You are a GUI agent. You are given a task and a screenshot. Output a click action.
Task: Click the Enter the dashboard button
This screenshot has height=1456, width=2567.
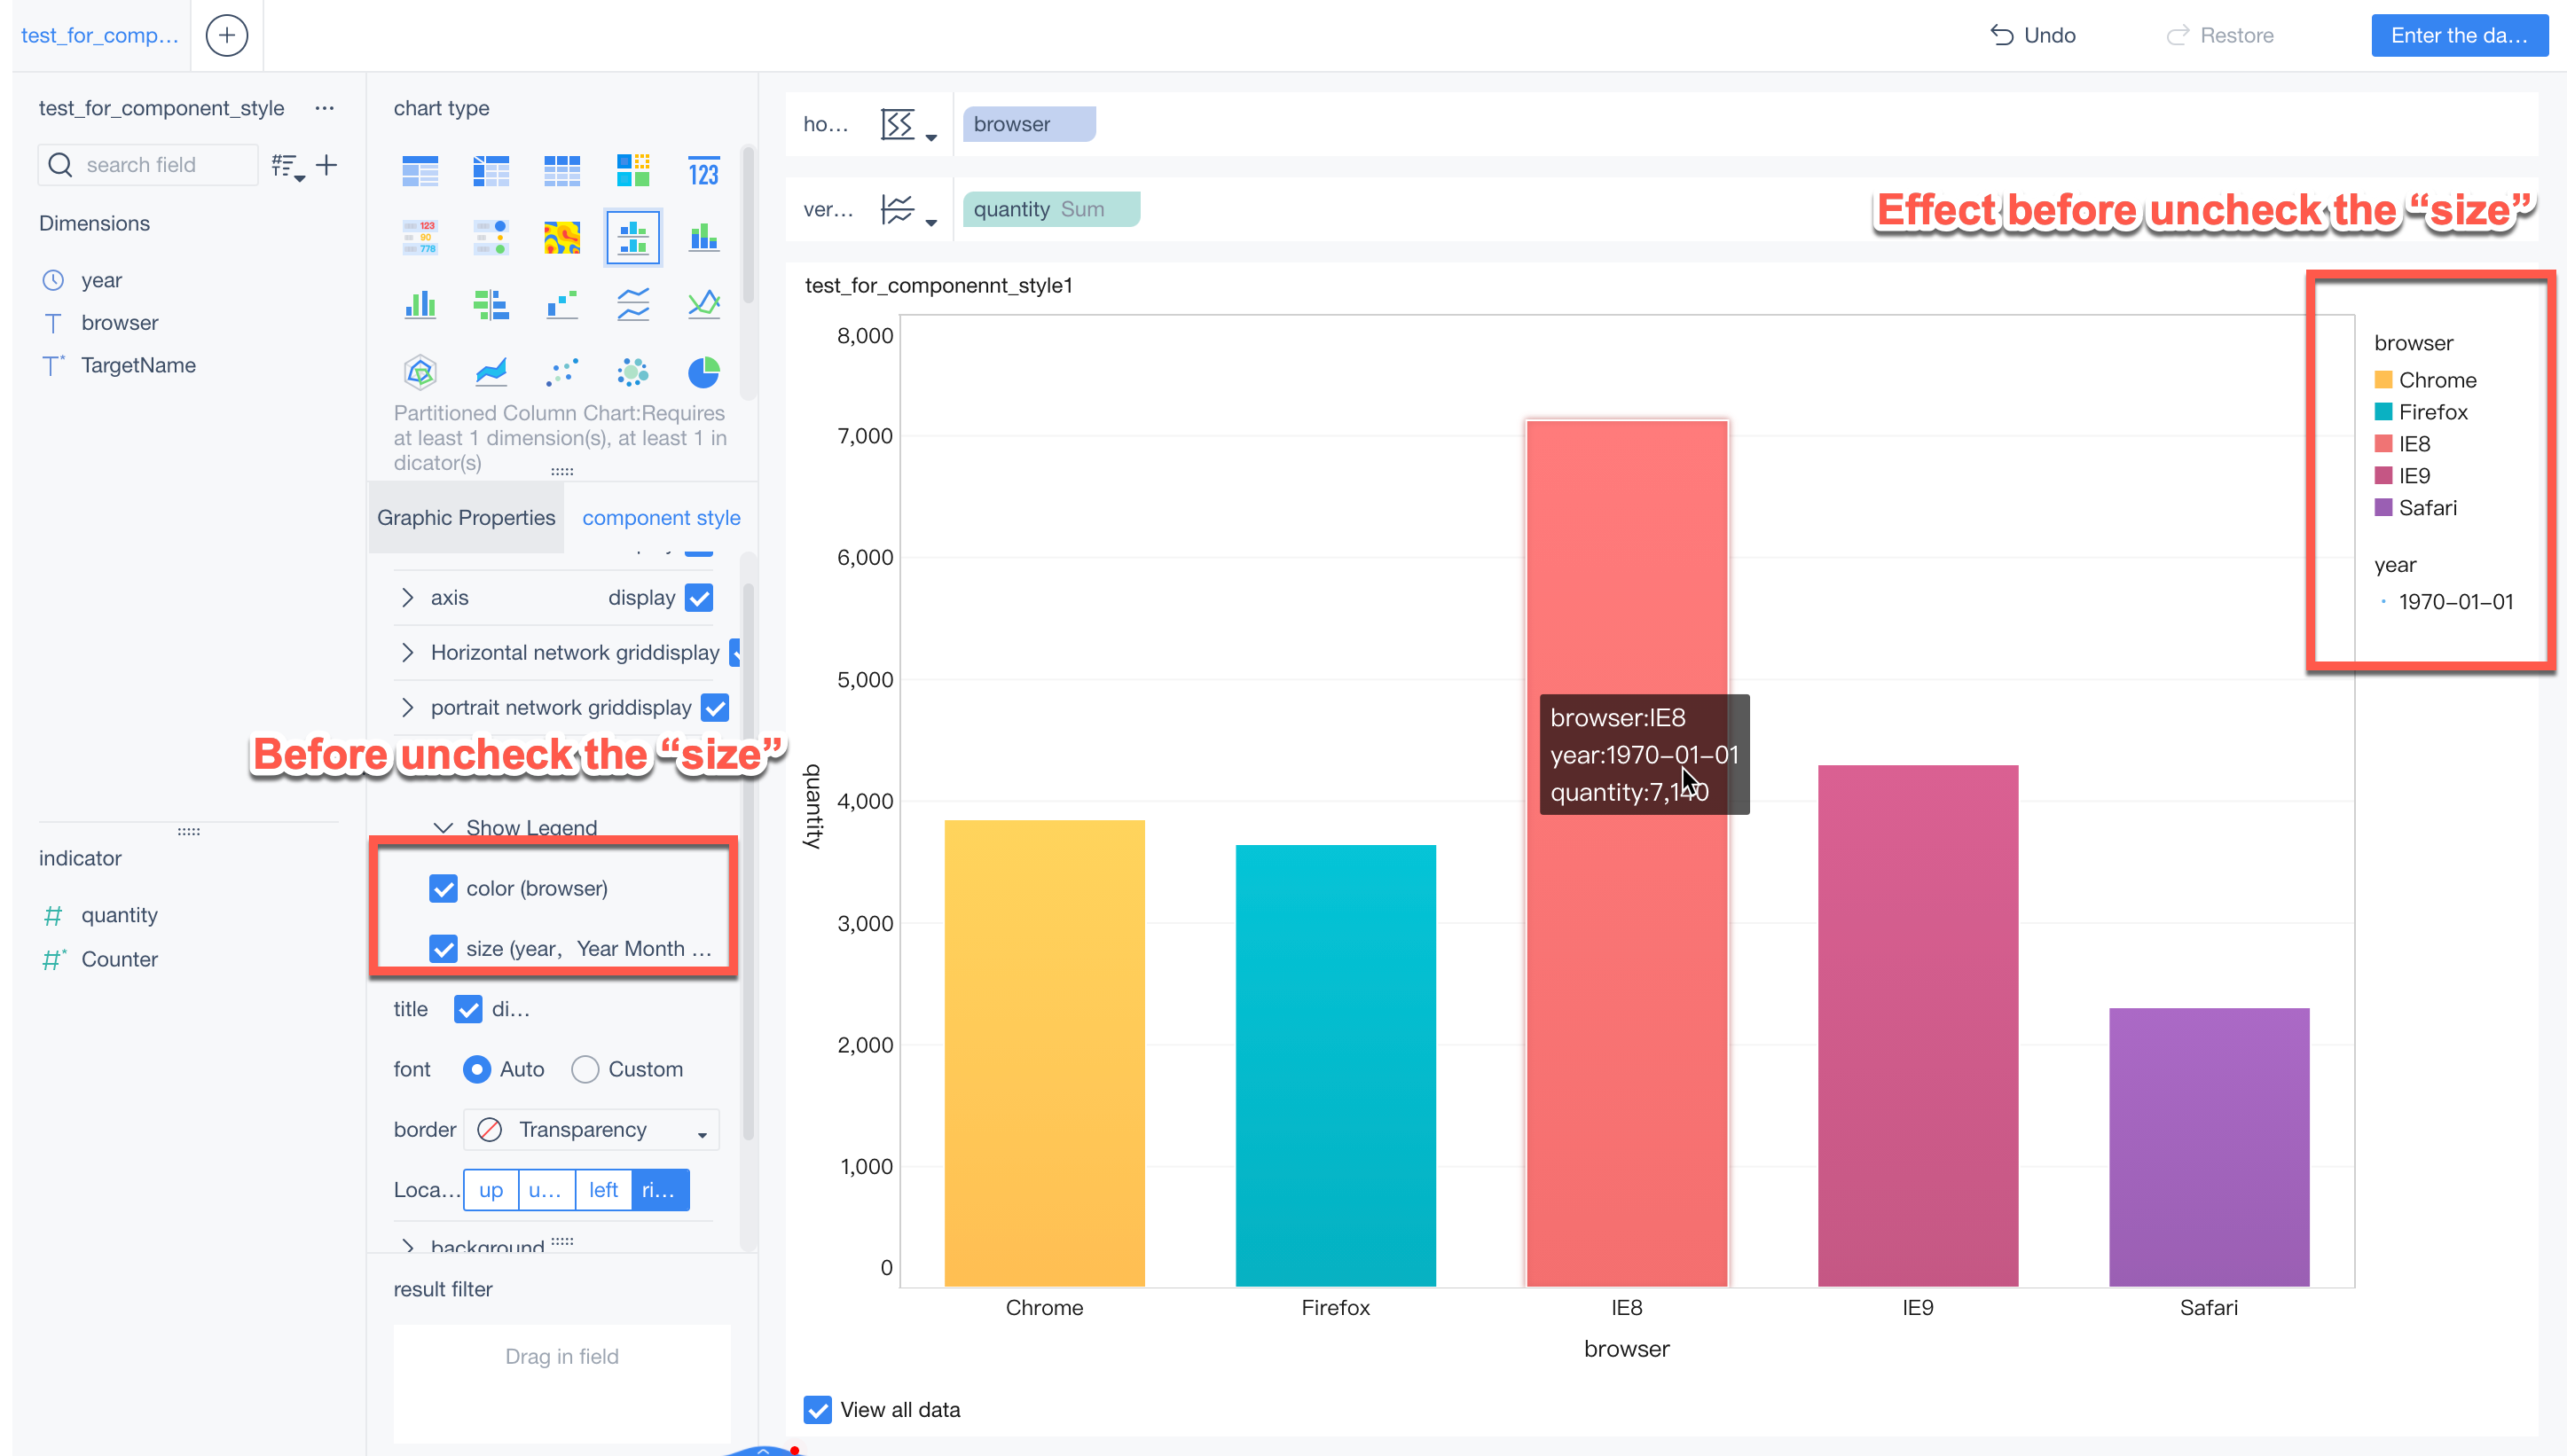point(2459,35)
